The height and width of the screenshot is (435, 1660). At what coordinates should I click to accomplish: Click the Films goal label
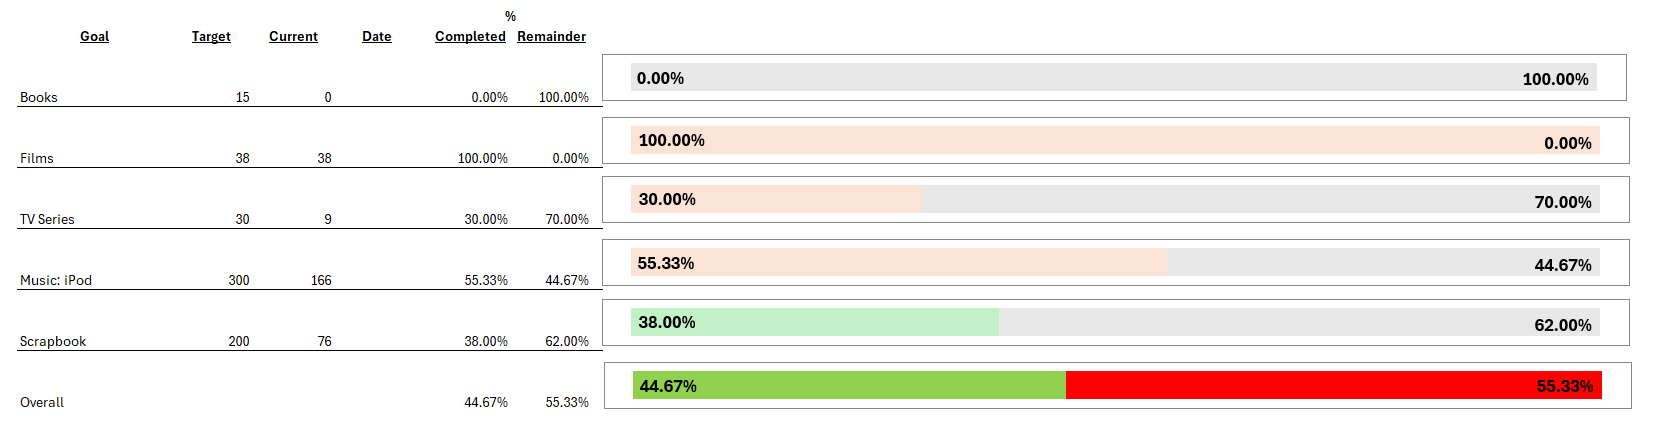[x=37, y=158]
